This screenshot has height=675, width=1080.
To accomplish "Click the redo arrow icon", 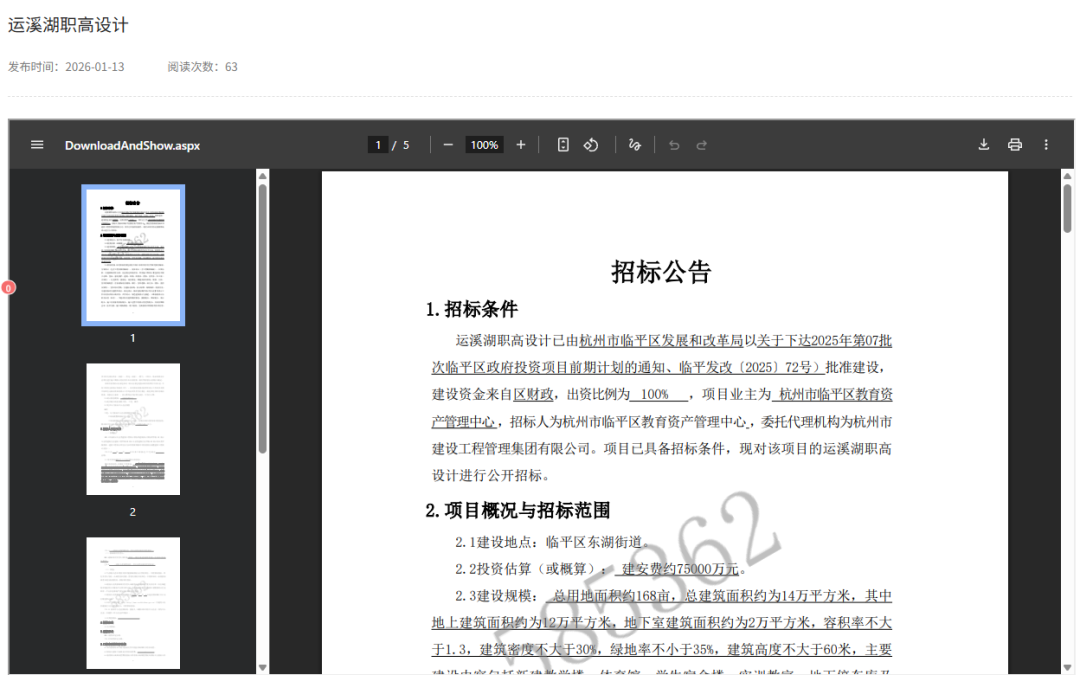I will click(x=701, y=145).
